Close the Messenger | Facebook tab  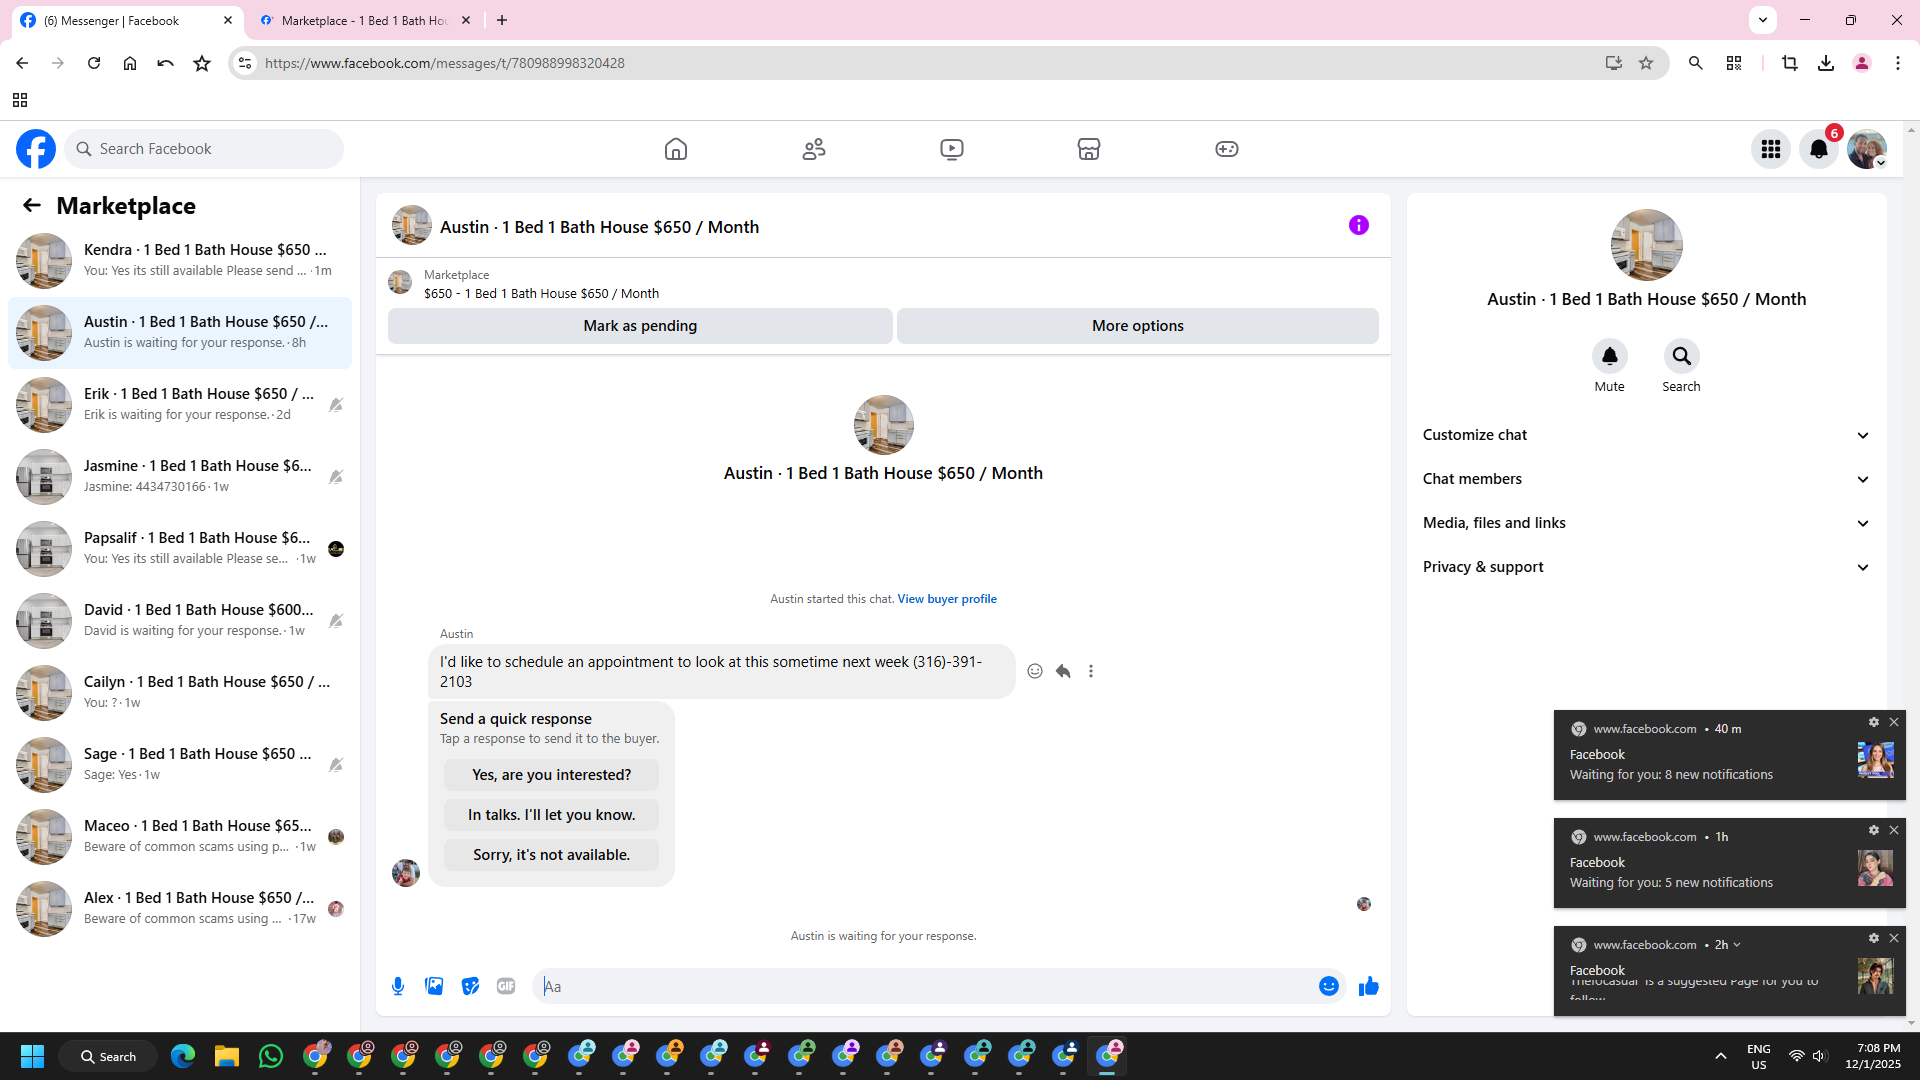[228, 20]
